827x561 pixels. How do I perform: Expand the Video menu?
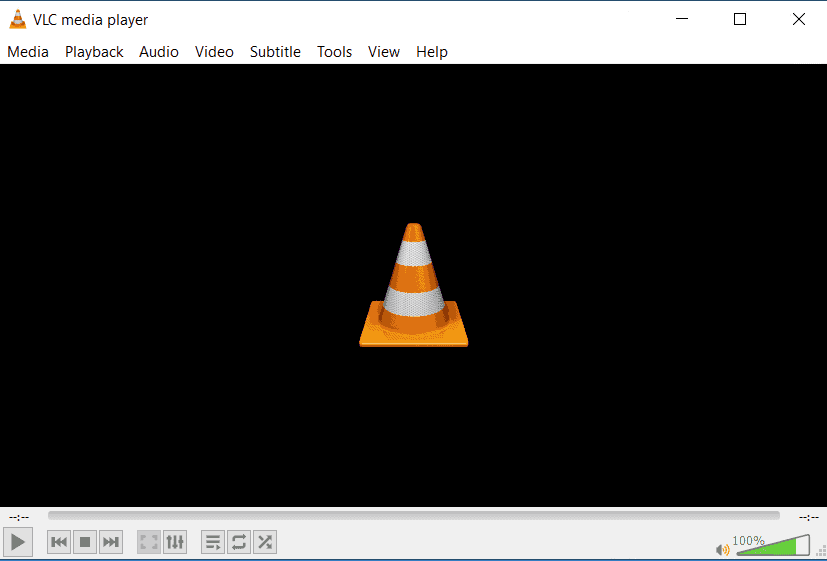(214, 52)
